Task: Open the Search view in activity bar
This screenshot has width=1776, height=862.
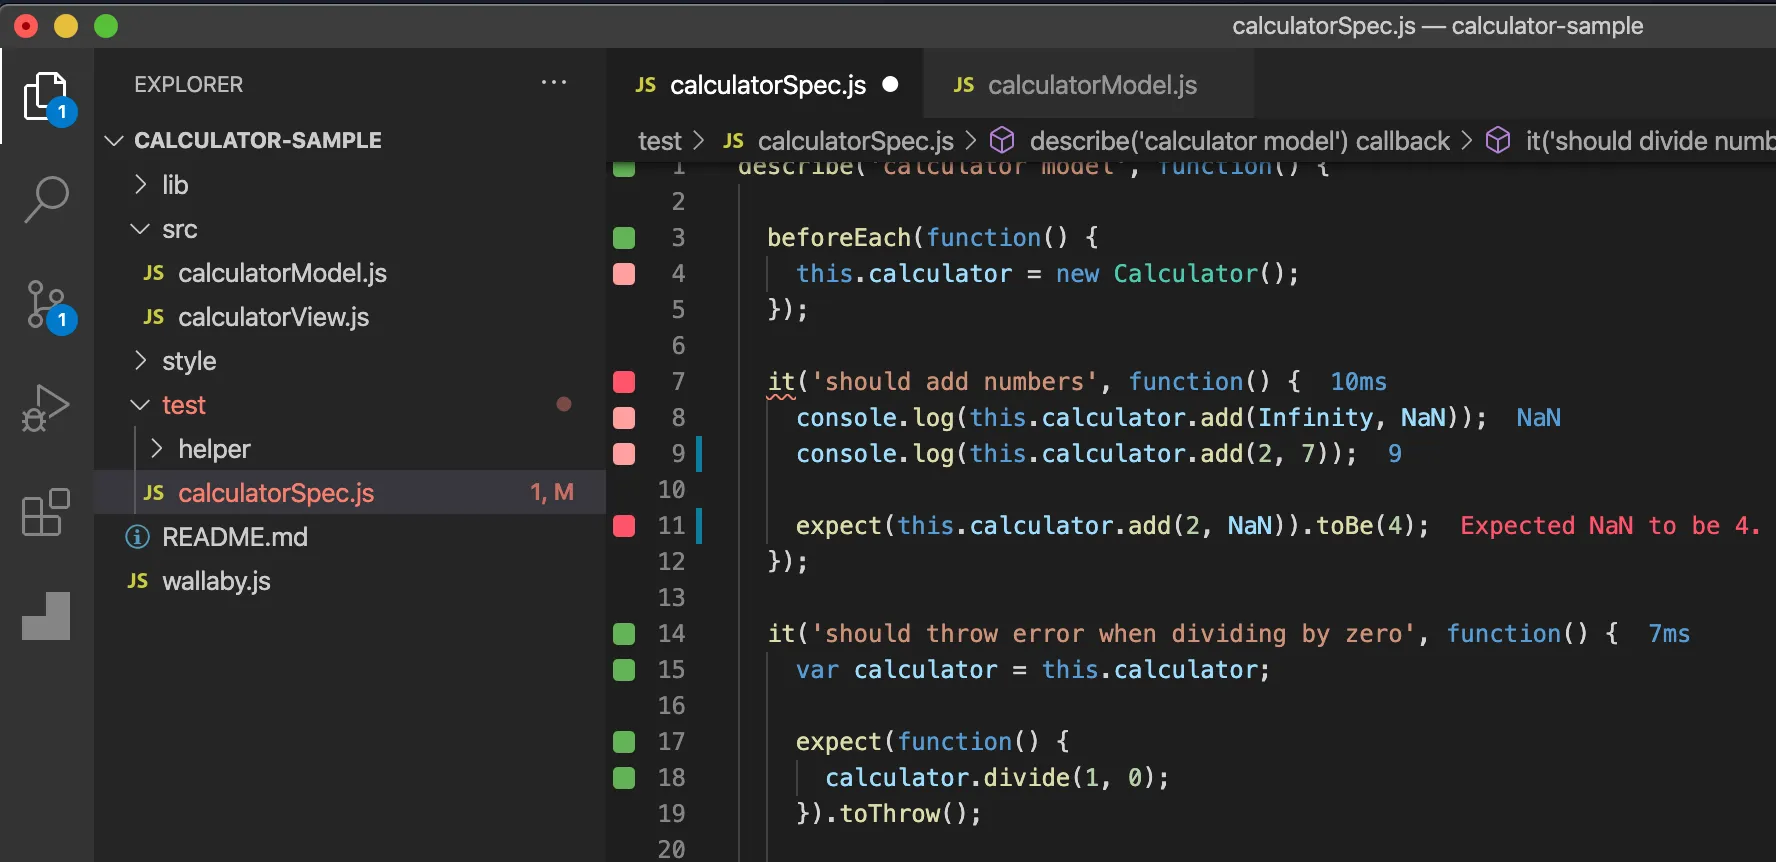Action: pos(46,200)
